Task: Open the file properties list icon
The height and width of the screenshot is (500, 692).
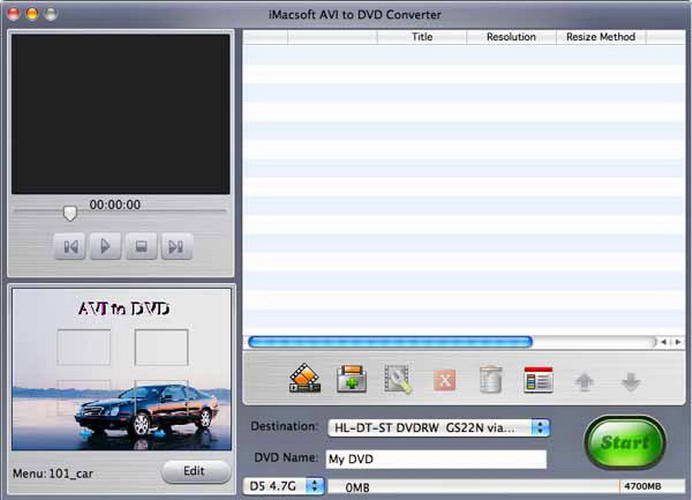Action: point(538,380)
